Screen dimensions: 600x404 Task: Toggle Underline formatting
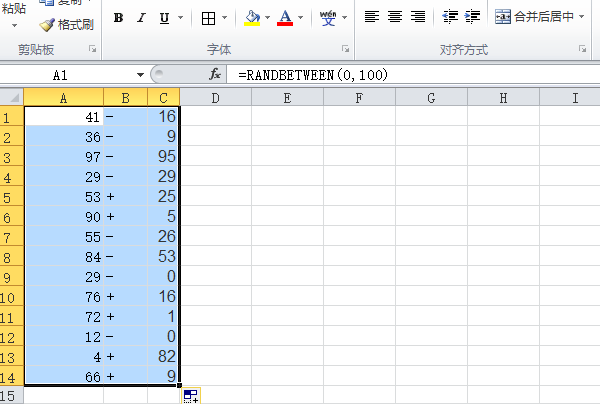click(165, 18)
